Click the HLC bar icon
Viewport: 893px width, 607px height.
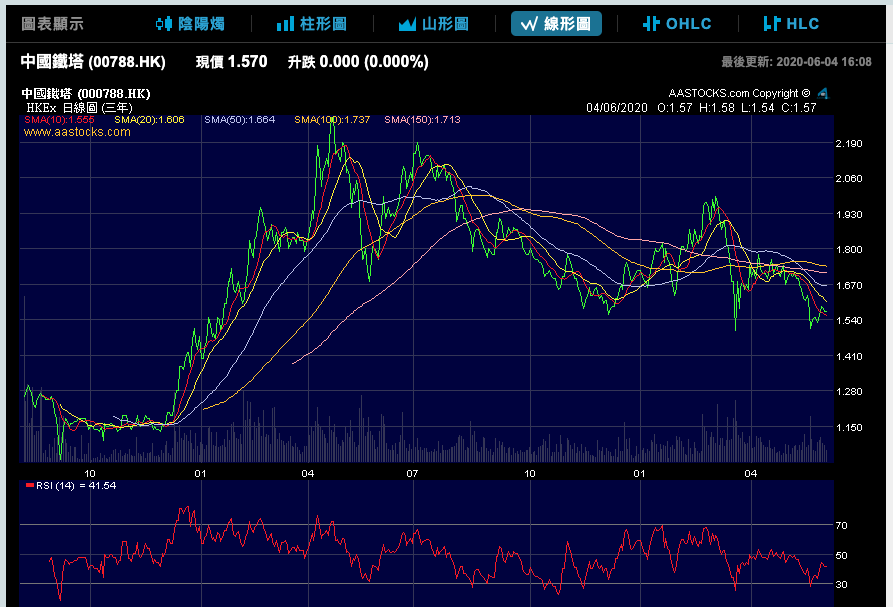click(x=772, y=24)
